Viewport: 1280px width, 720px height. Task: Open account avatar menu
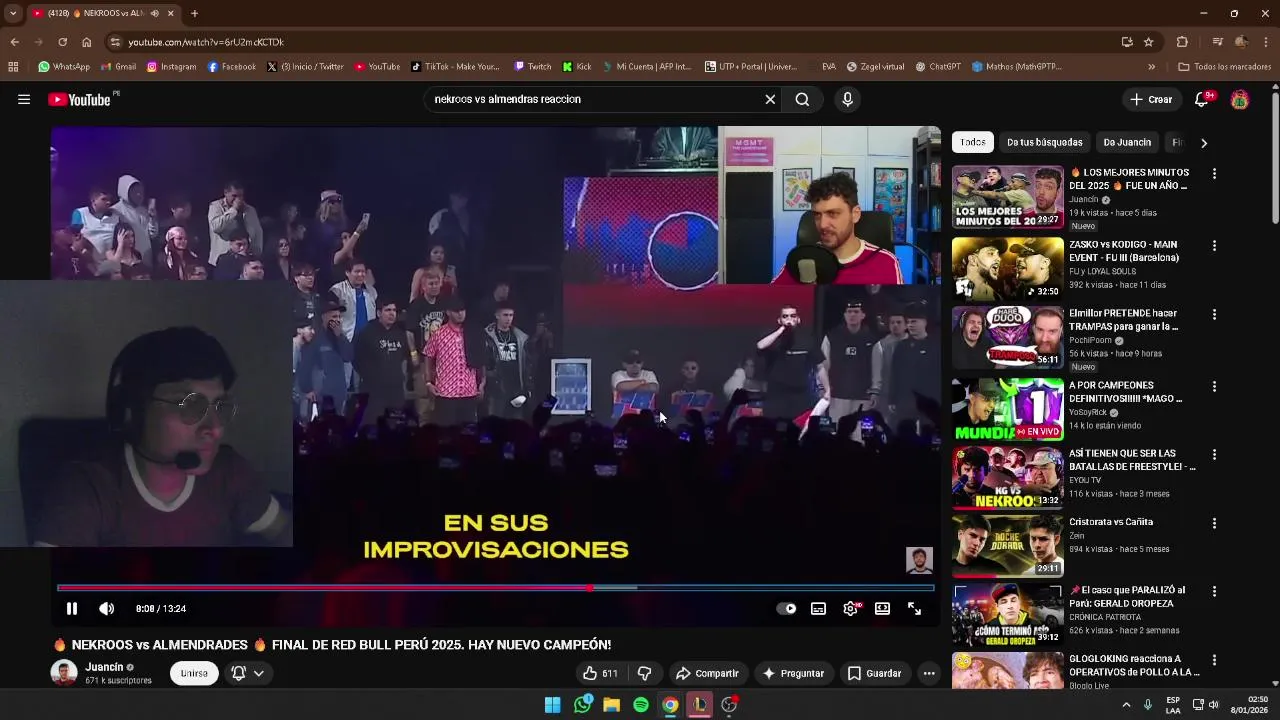(x=1240, y=99)
